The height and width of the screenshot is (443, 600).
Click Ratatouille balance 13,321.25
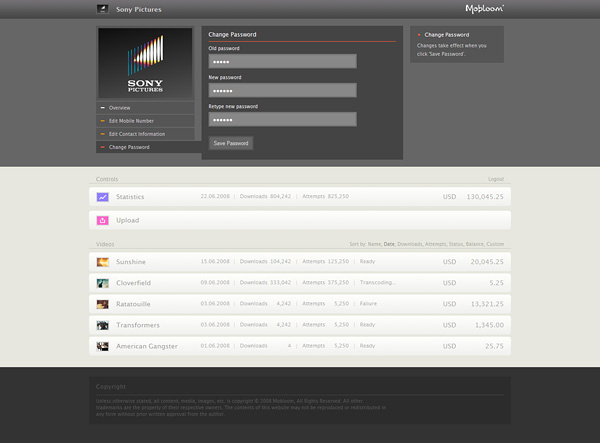pyautogui.click(x=487, y=304)
